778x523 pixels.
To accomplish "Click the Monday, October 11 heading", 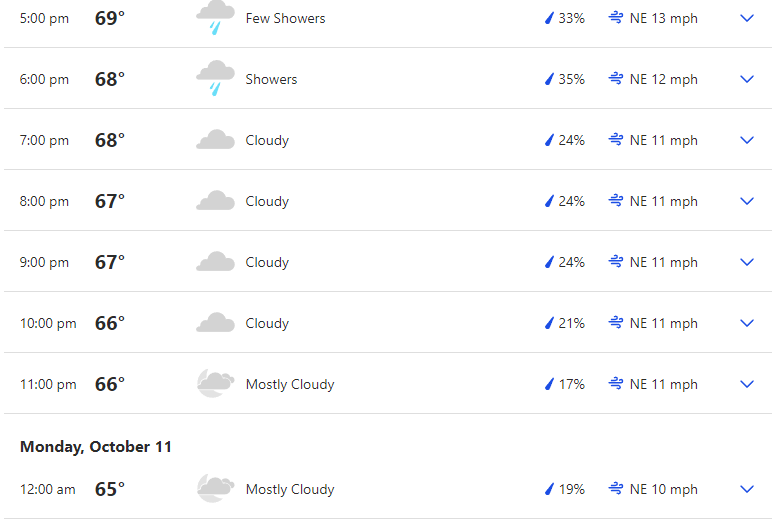I will pos(96,447).
